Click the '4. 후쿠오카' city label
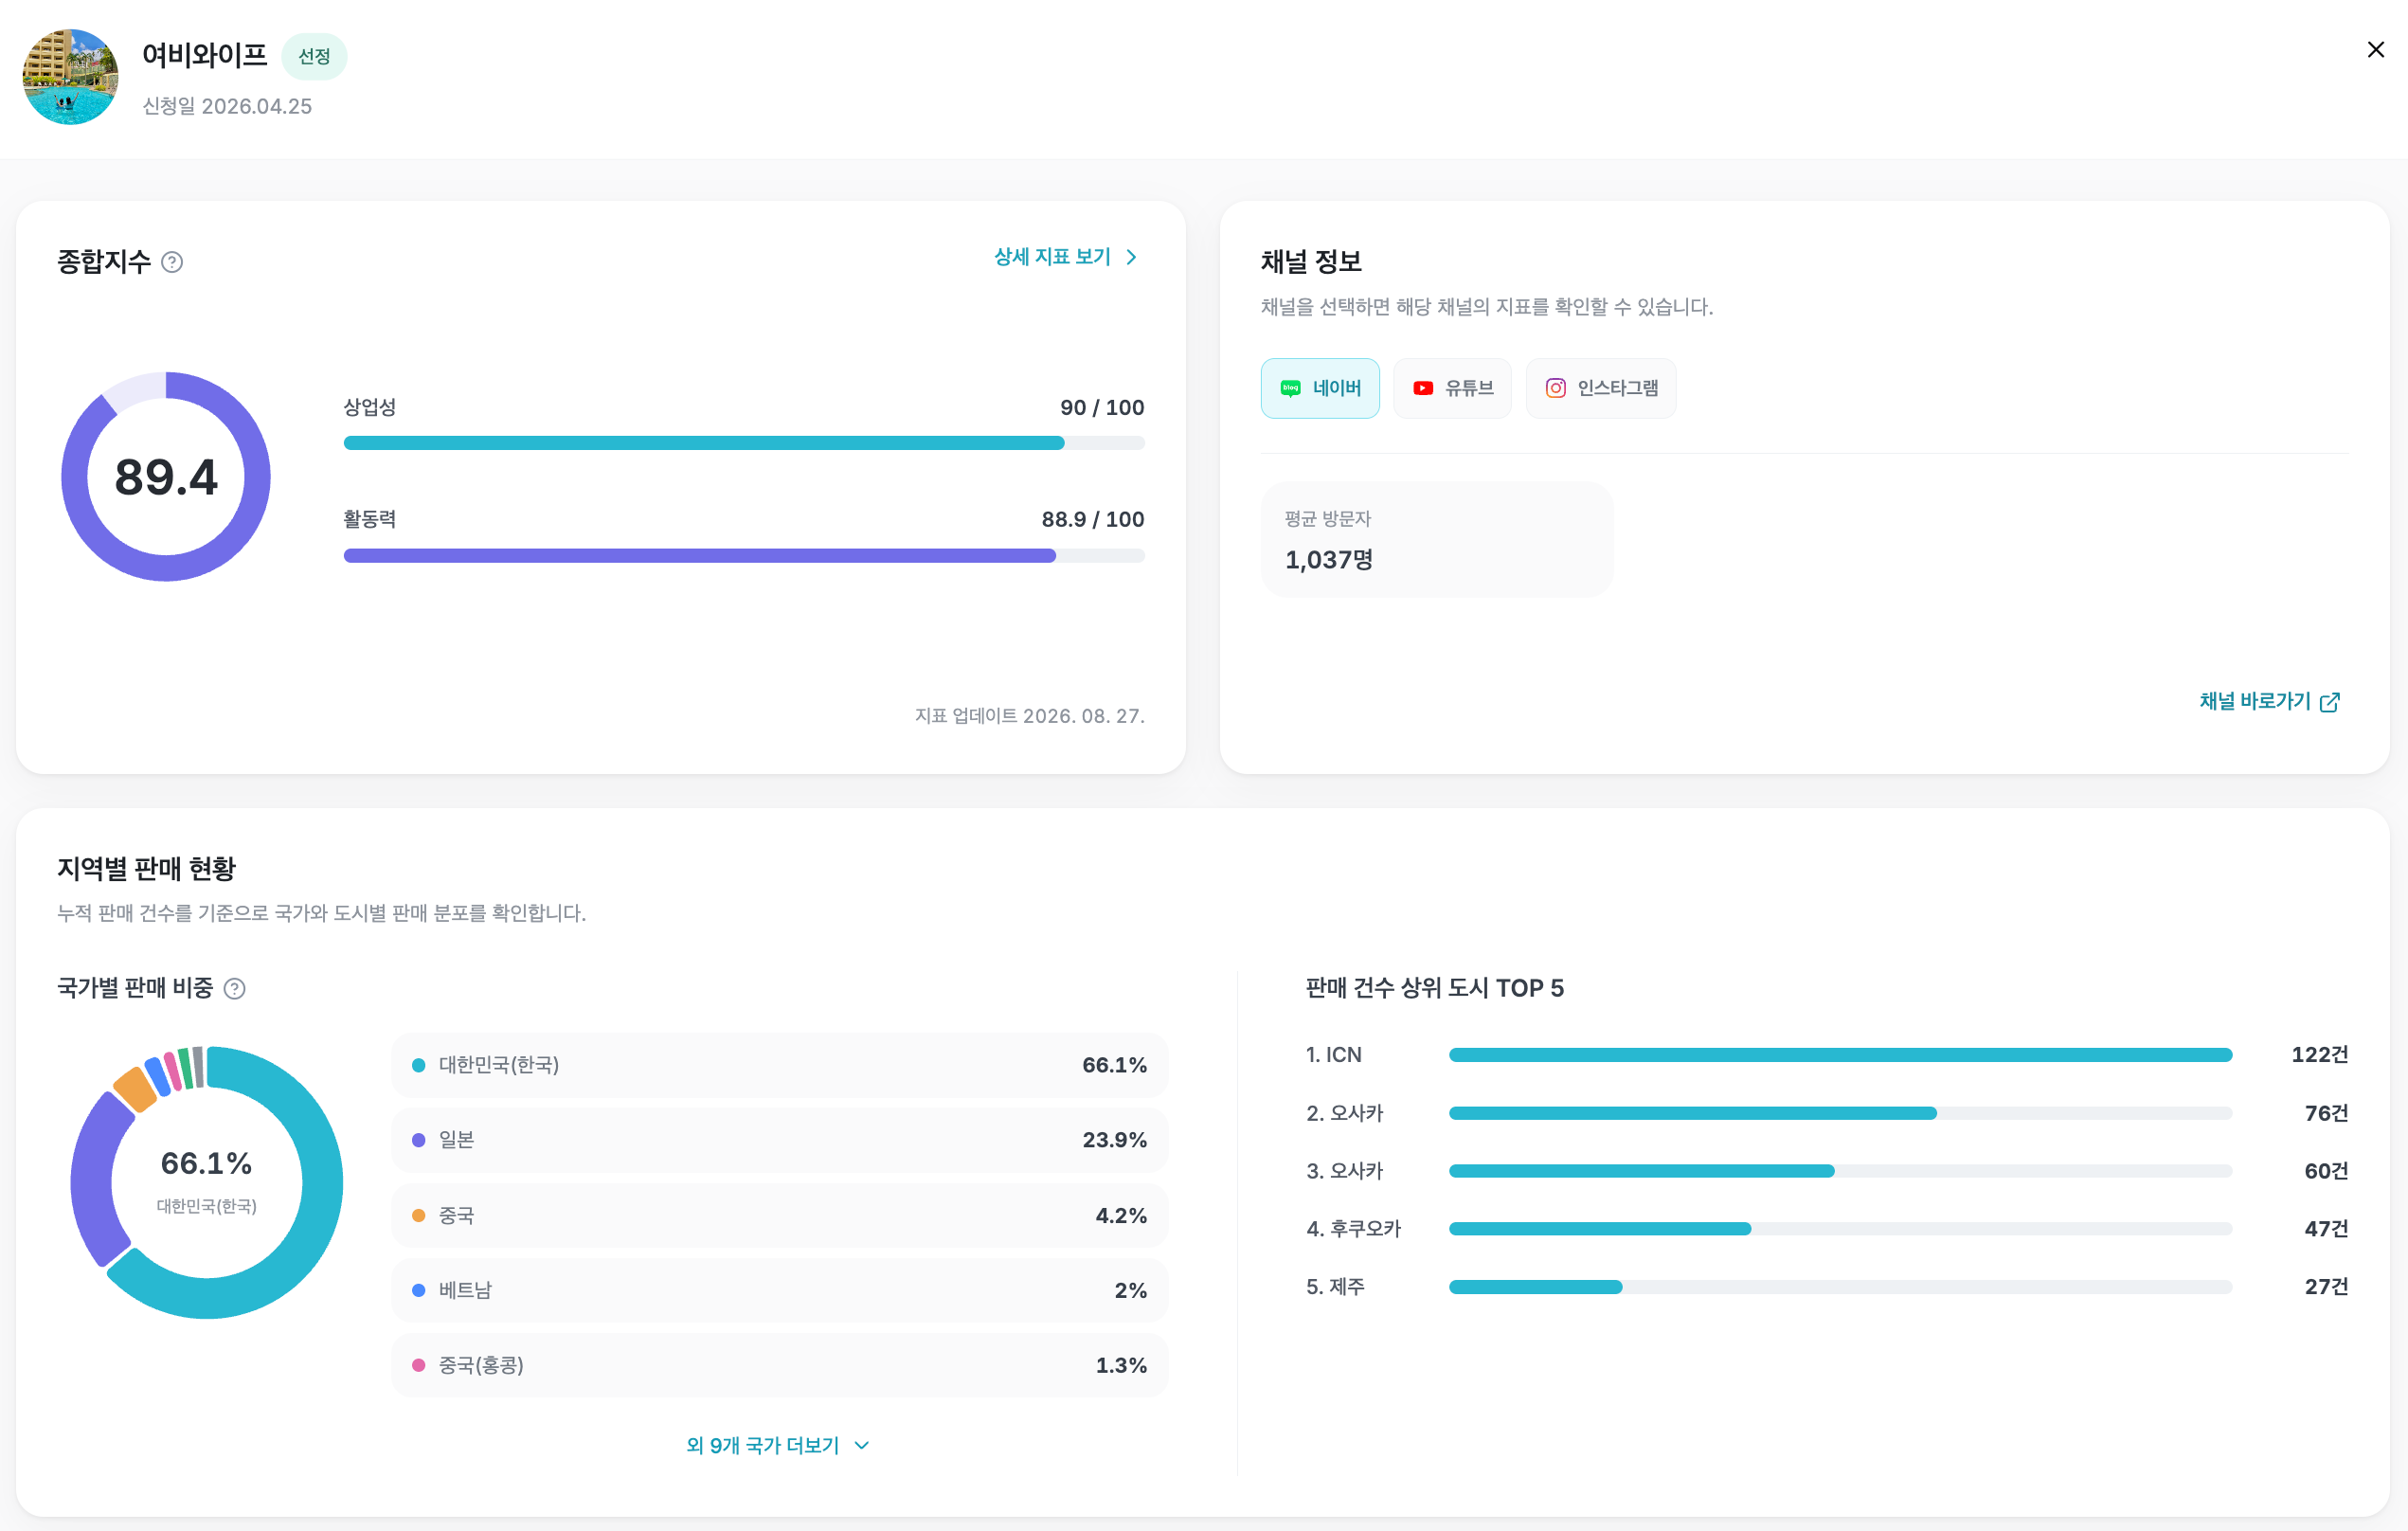Image resolution: width=2408 pixels, height=1531 pixels. tap(1354, 1228)
